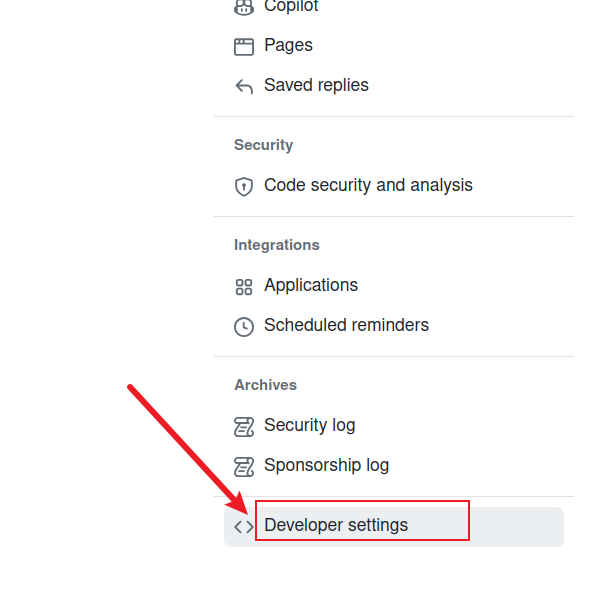Click the Copilot icon in sidebar
612x606 pixels.
tap(244, 7)
